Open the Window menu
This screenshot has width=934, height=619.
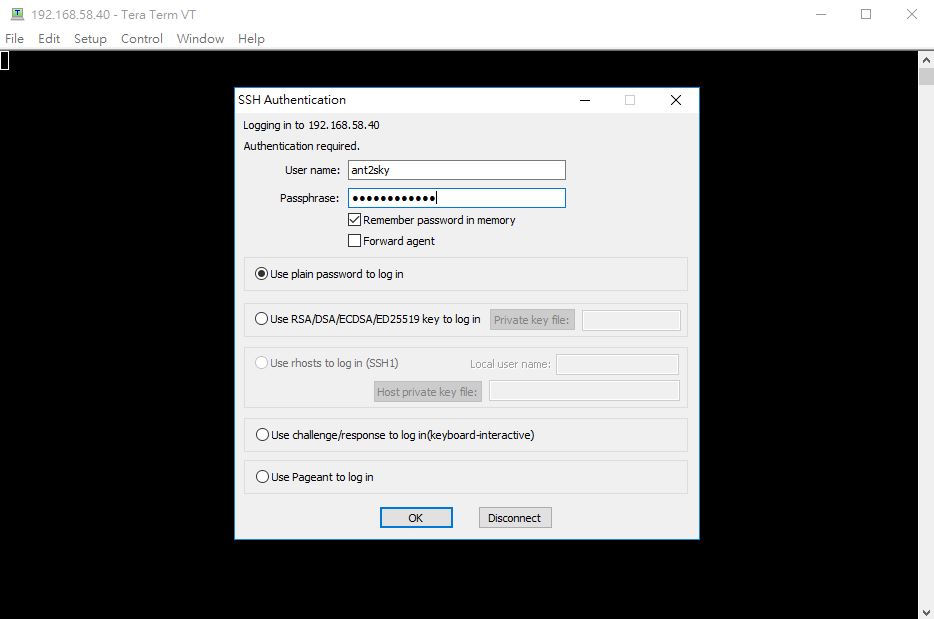(200, 39)
